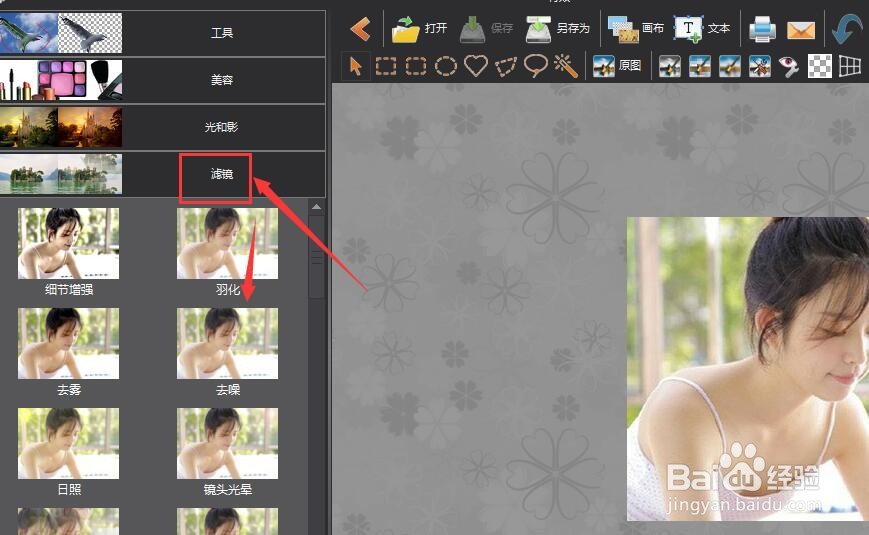Click the blue undo arrow
The width and height of the screenshot is (869, 535).
(847, 29)
